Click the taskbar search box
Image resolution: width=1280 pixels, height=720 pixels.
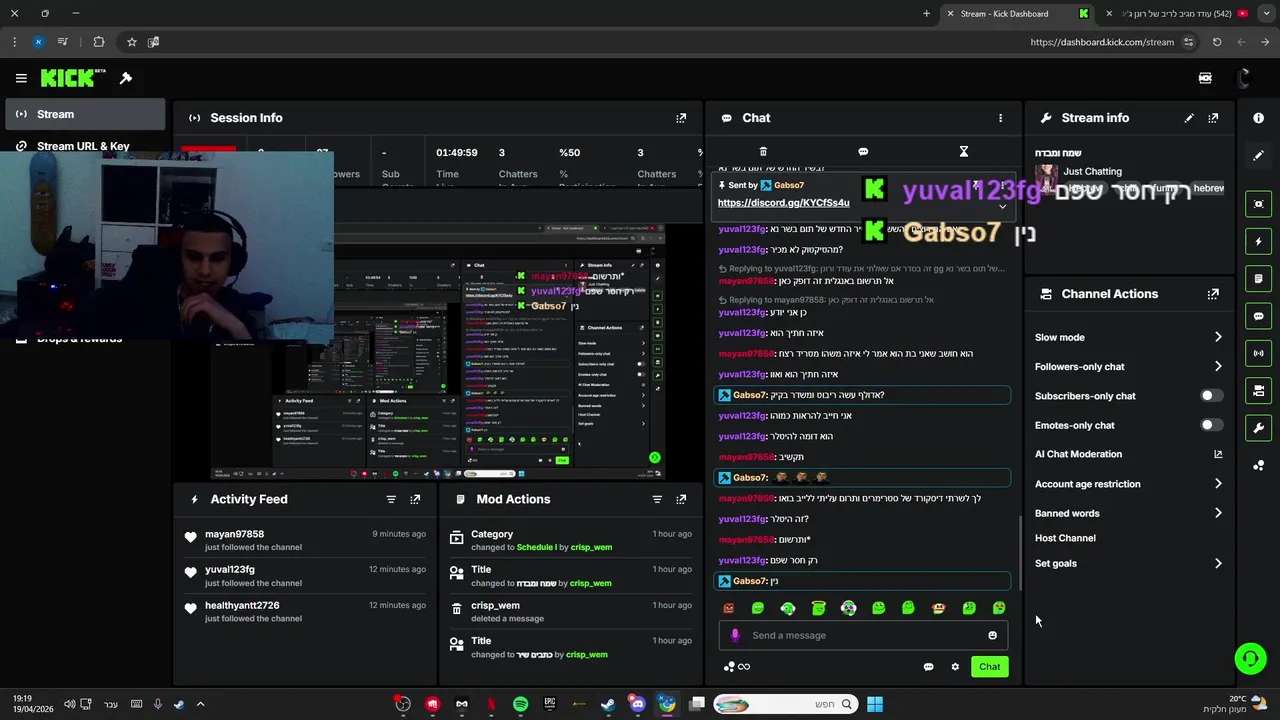click(x=785, y=704)
